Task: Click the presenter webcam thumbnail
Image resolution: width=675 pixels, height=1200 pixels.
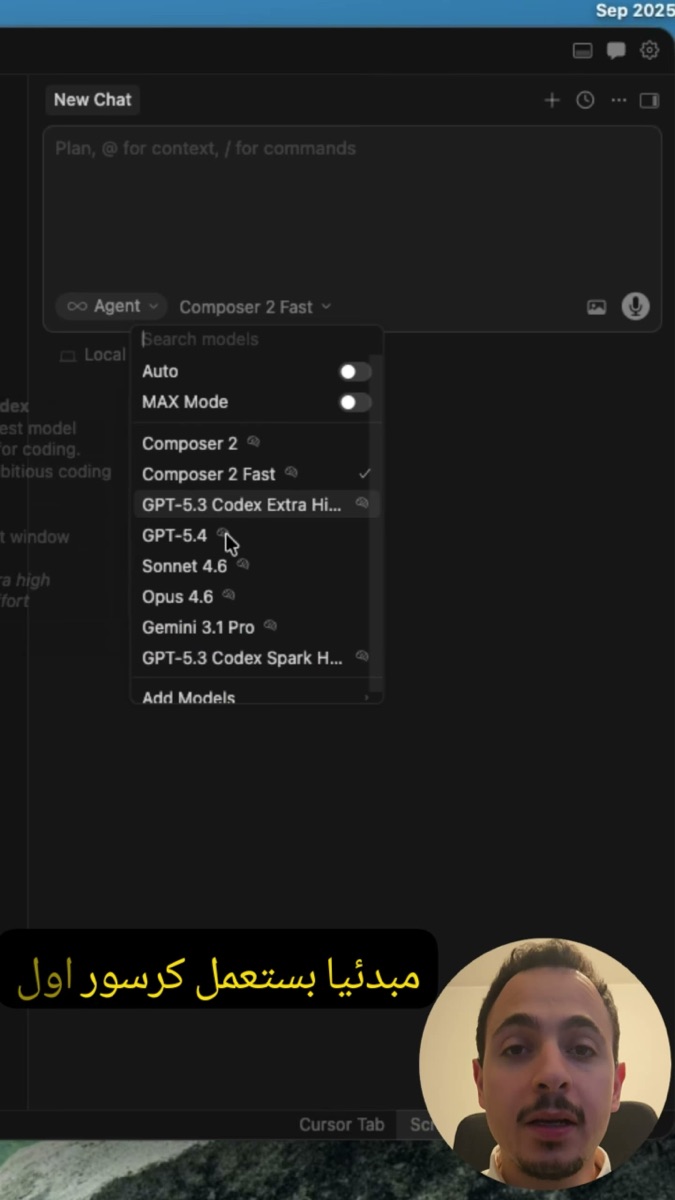Action: point(546,1063)
